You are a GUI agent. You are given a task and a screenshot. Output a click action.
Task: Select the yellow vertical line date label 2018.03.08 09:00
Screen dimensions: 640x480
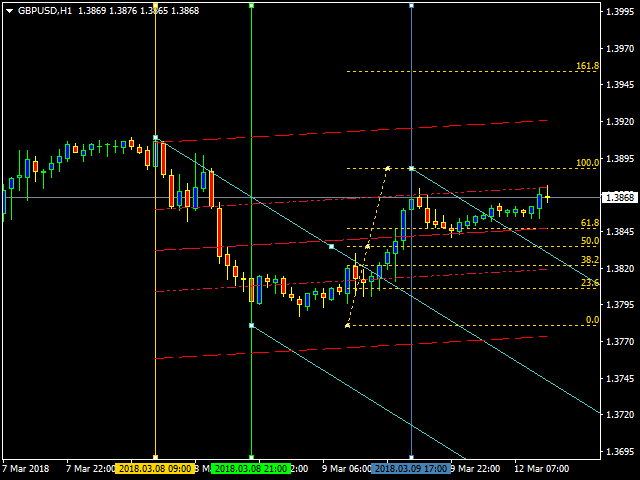coord(155,468)
